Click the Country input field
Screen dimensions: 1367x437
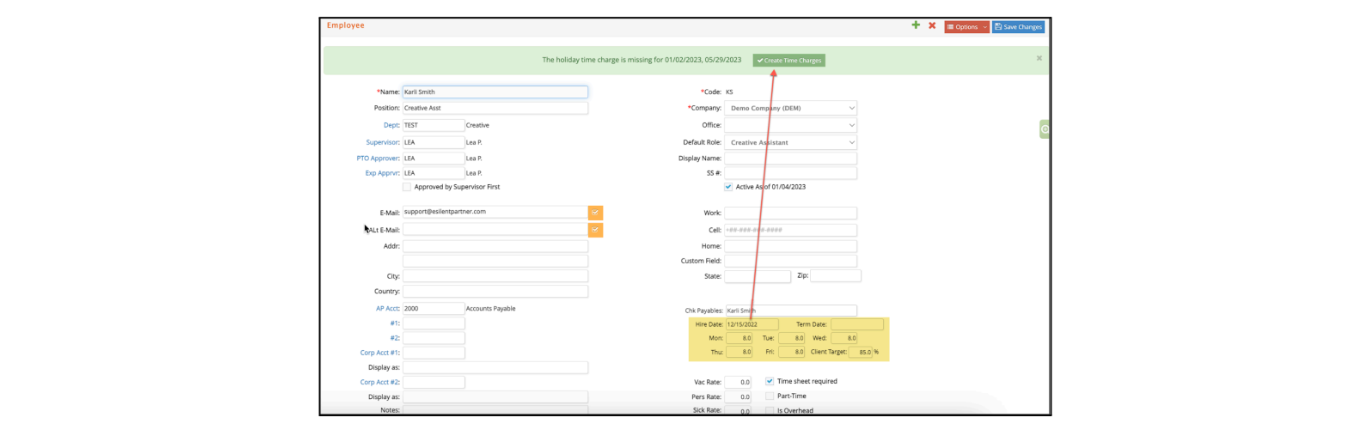coord(495,292)
